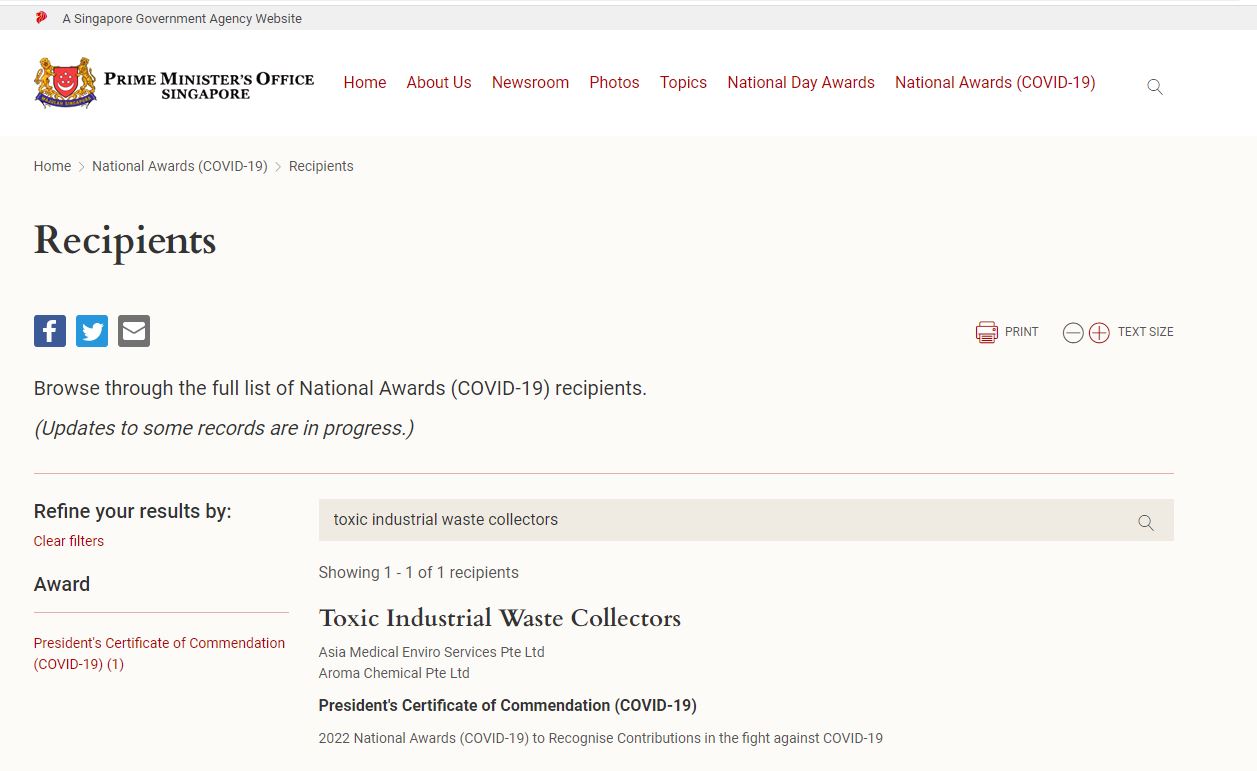Share page via Twitter icon
Screen dimensions: 1257x771
92,331
